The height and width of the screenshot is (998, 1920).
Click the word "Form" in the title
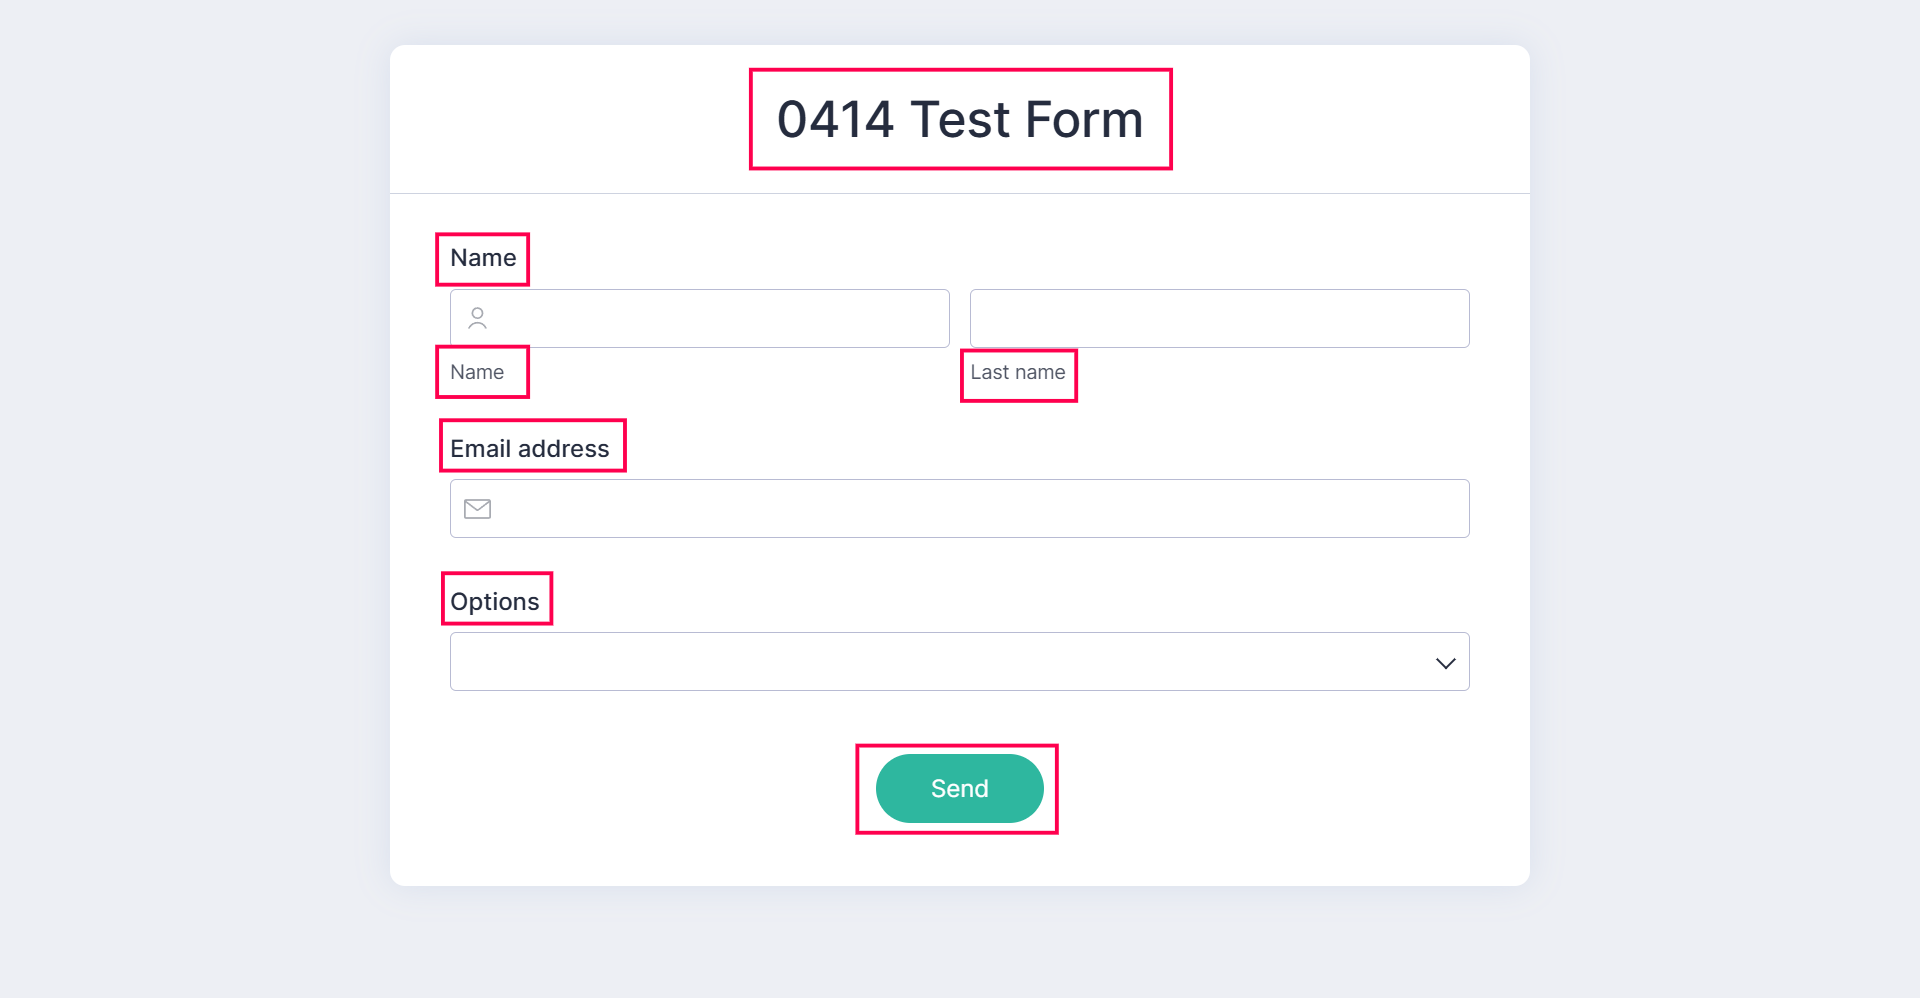click(x=1084, y=120)
